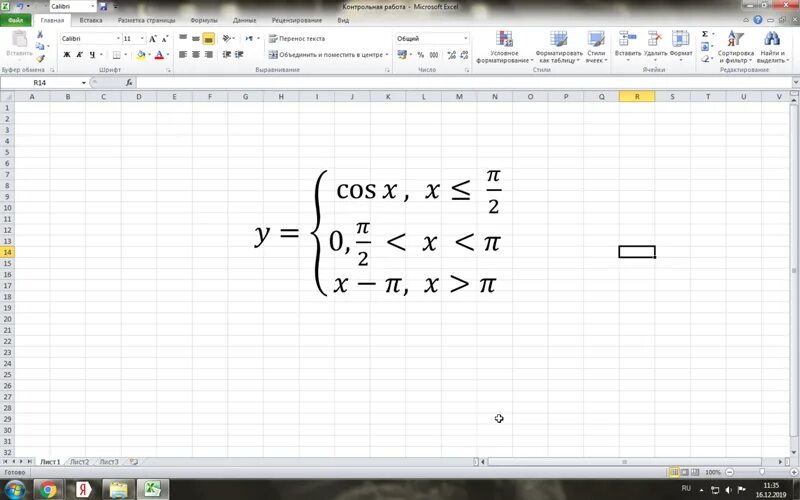Open text orientation dropdown
The height and width of the screenshot is (500, 800).
[x=229, y=38]
